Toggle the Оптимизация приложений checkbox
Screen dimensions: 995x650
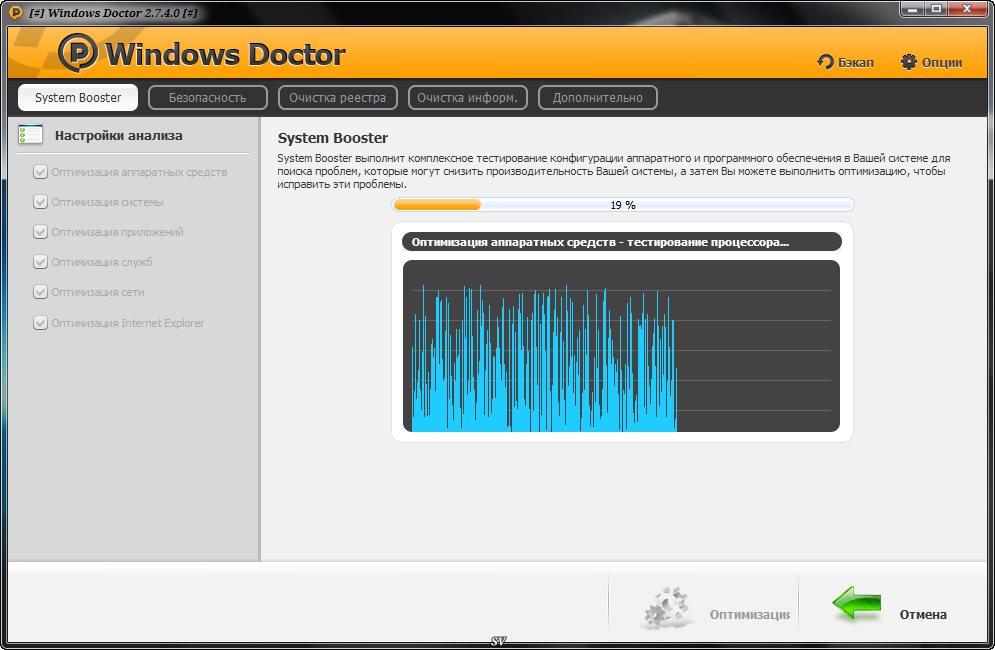(40, 232)
